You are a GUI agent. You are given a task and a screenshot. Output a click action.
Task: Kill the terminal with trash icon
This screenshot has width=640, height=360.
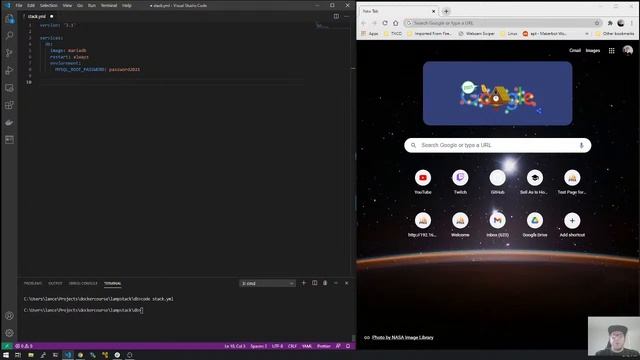coord(325,283)
